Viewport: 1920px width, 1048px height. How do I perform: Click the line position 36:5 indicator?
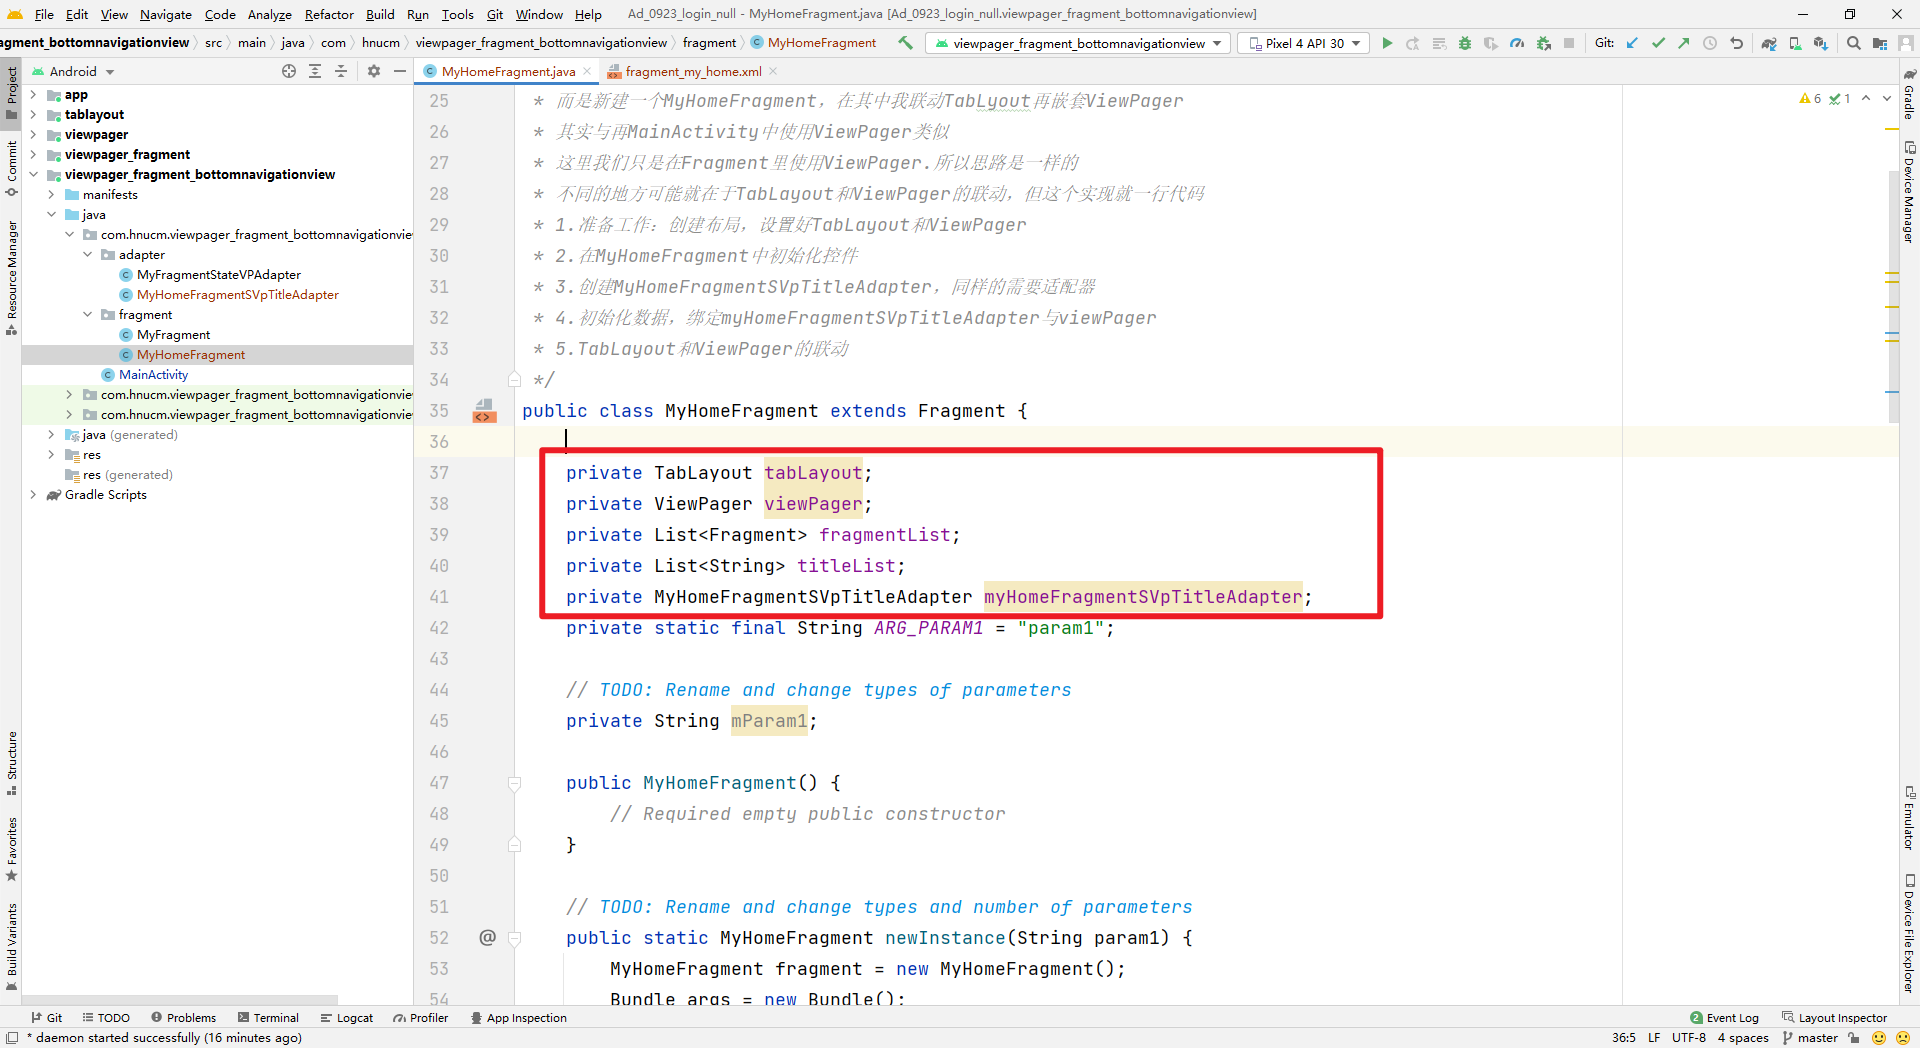coord(1623,1037)
